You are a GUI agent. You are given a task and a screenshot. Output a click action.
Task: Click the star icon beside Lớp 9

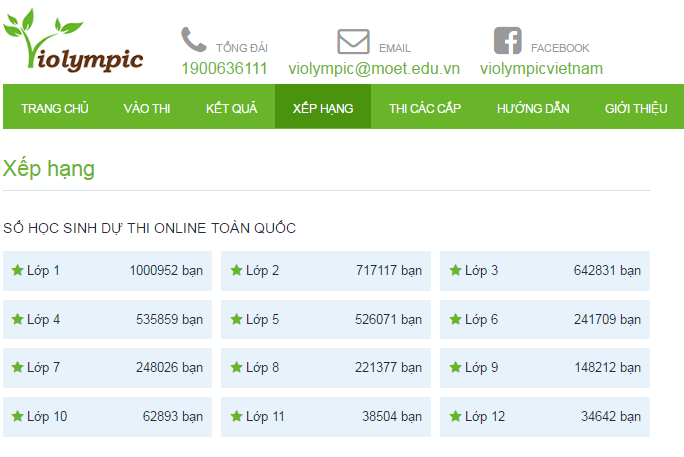(455, 368)
